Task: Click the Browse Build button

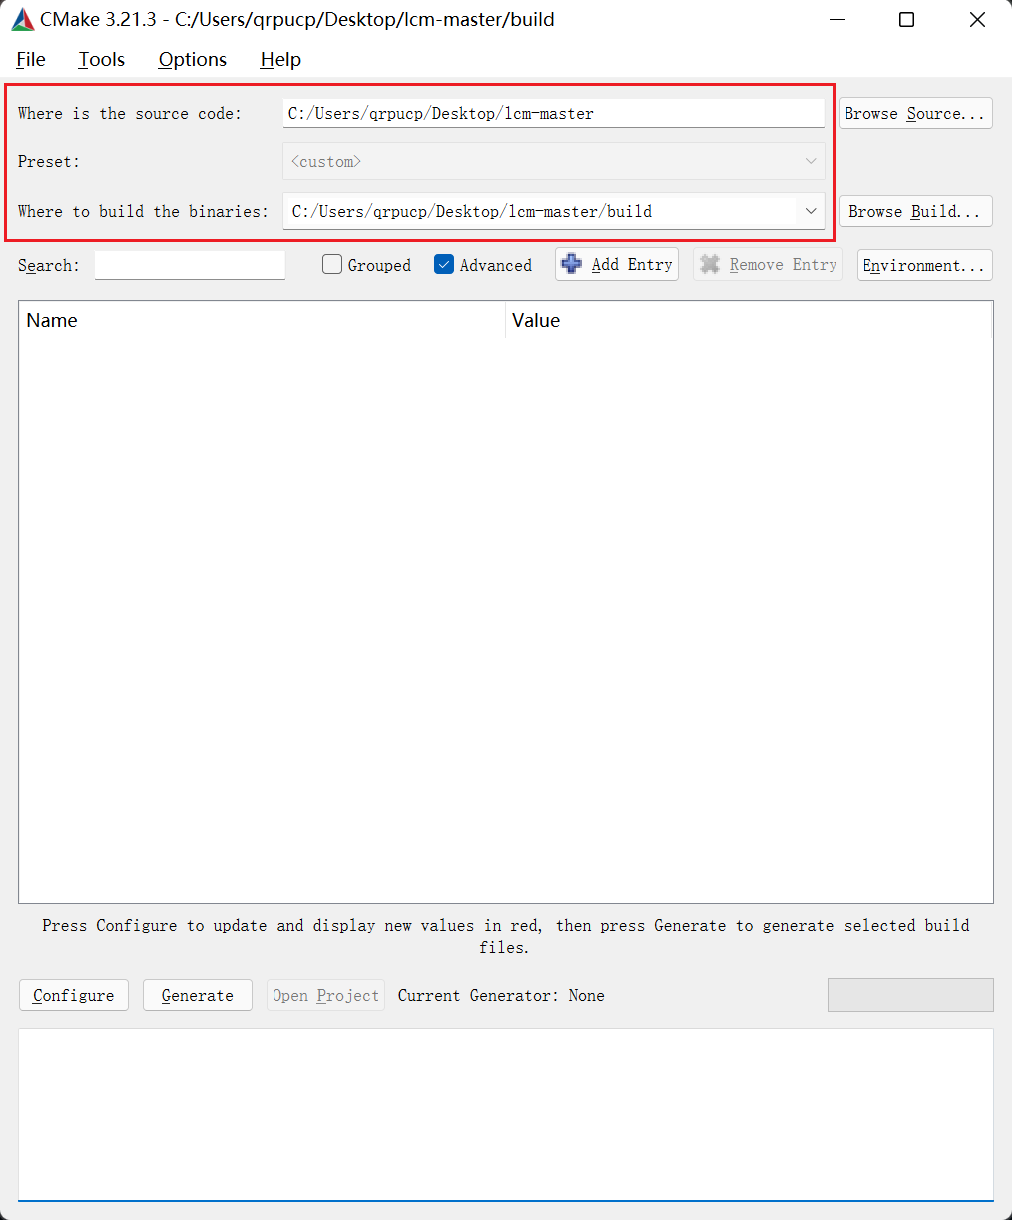Action: 916,211
